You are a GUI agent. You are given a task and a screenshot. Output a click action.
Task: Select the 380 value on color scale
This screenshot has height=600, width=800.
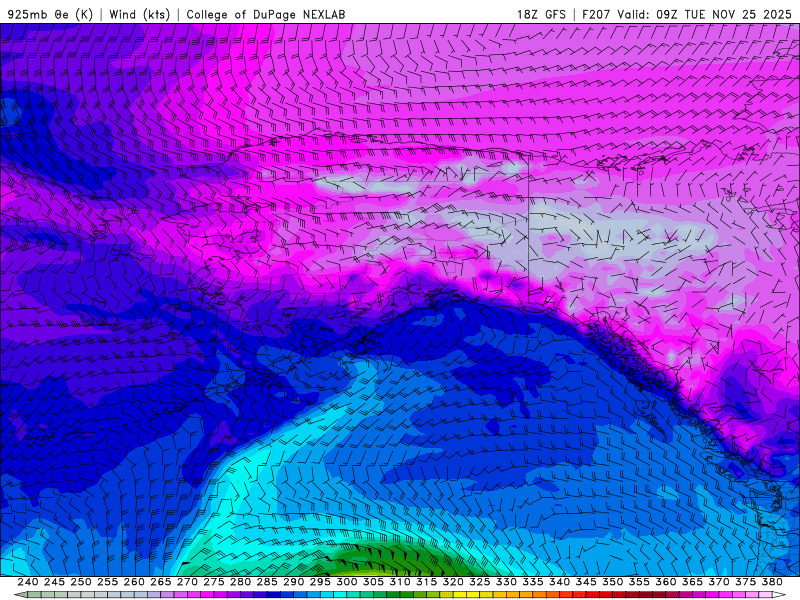(x=771, y=582)
